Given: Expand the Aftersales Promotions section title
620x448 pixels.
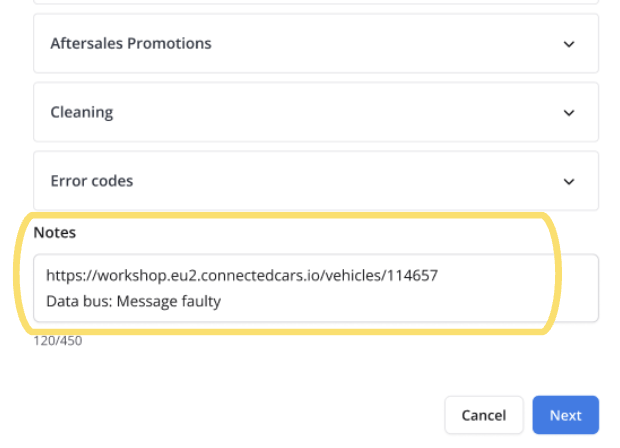Looking at the screenshot, I should coord(131,44).
